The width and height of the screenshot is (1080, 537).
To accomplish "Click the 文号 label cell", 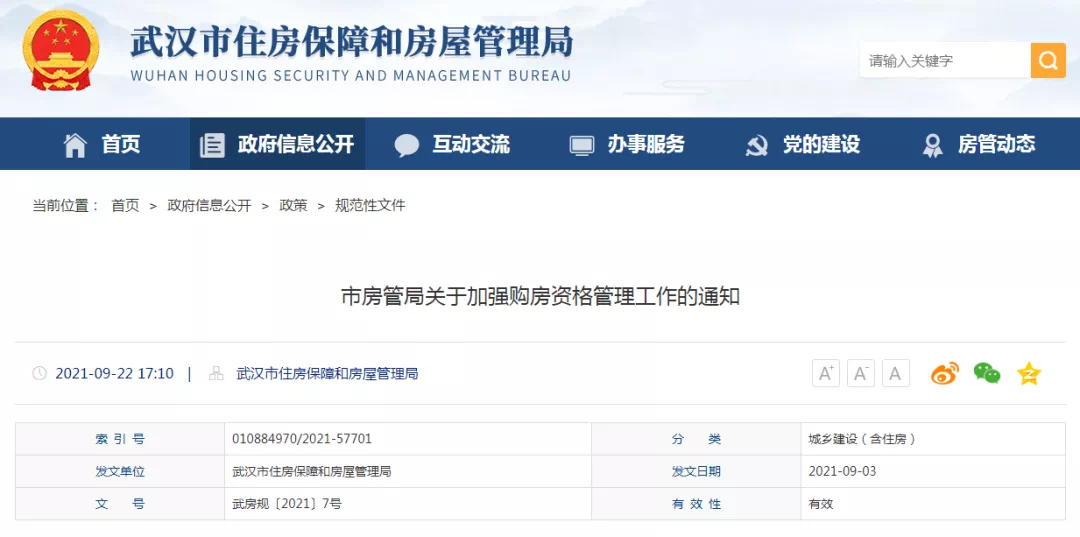I will (120, 504).
